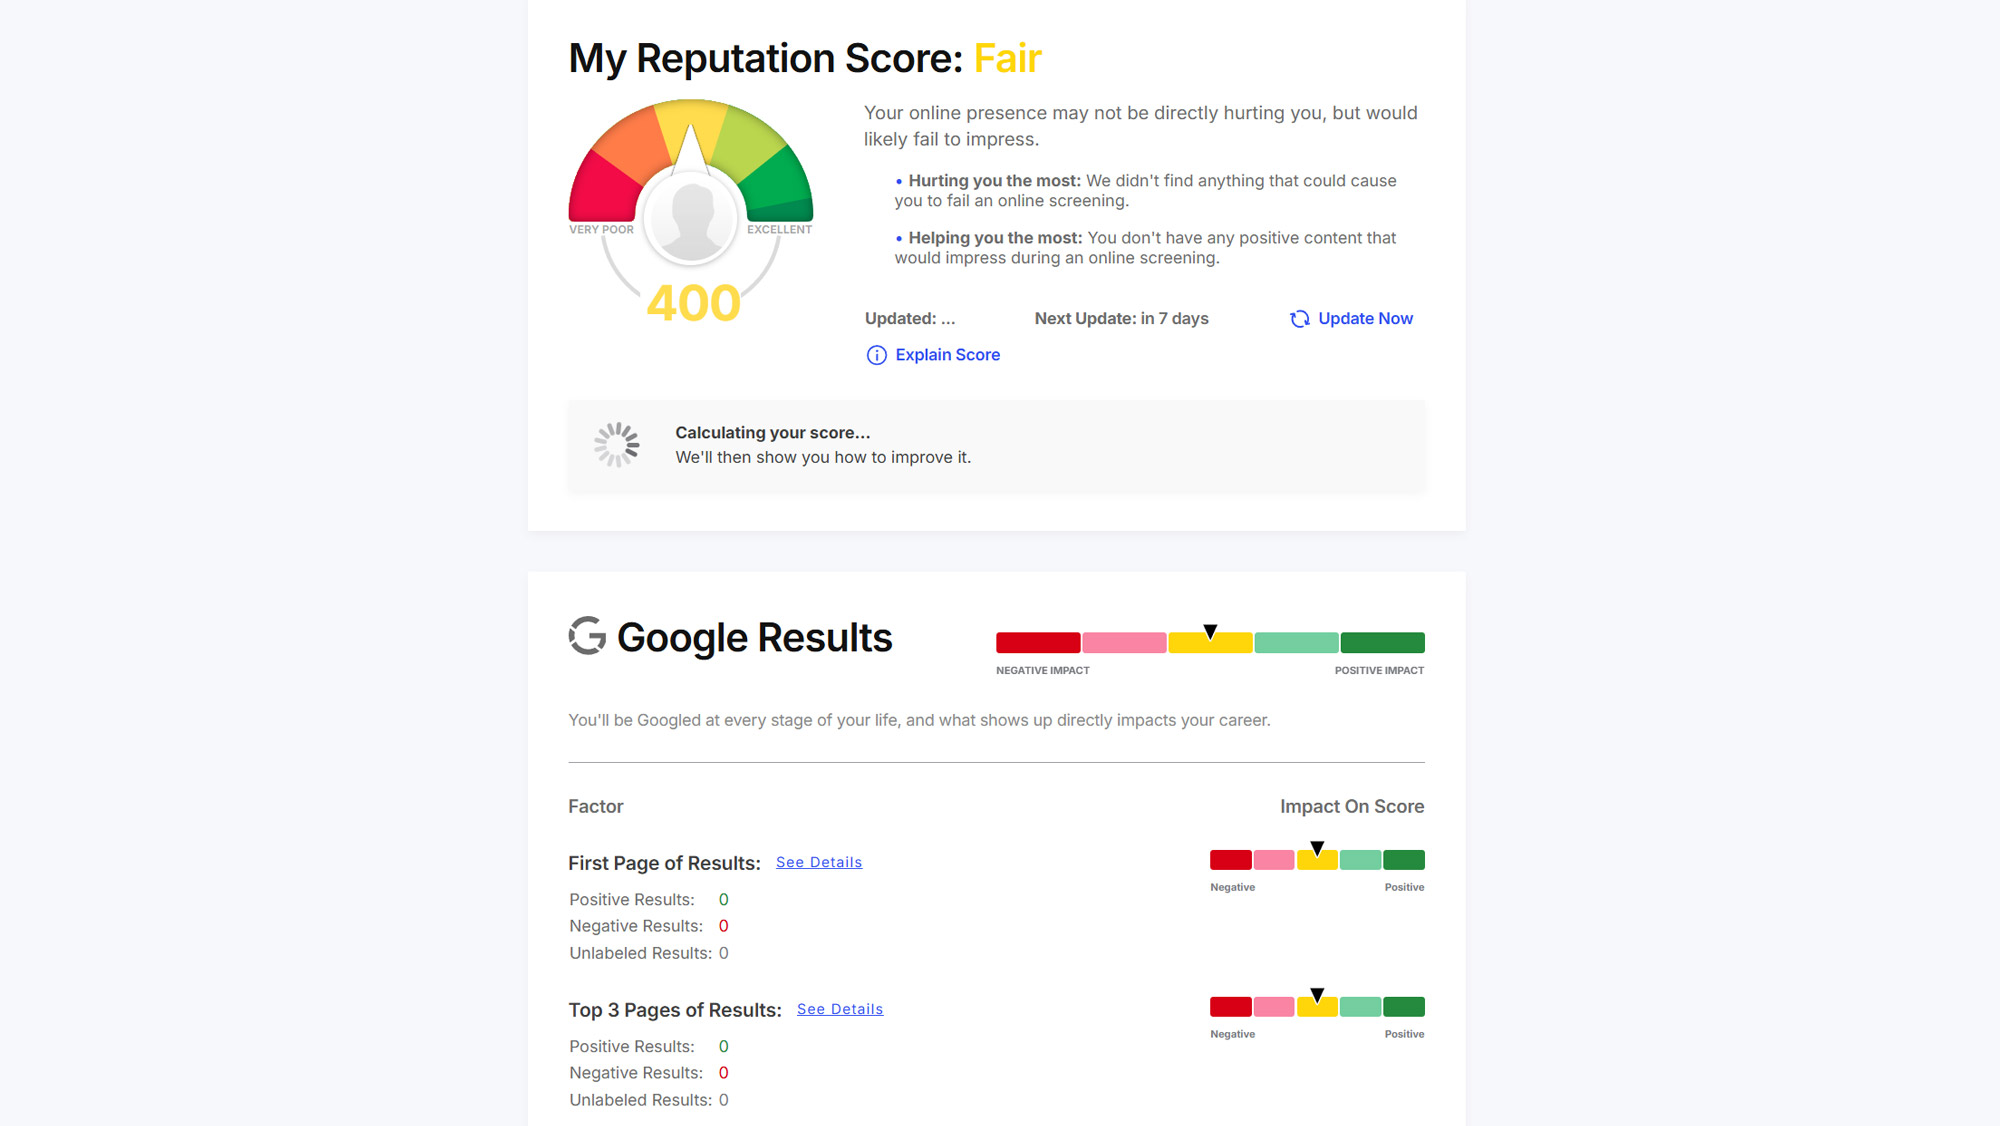
Task: Click the refresh icon beside Update Now
Action: click(x=1299, y=319)
